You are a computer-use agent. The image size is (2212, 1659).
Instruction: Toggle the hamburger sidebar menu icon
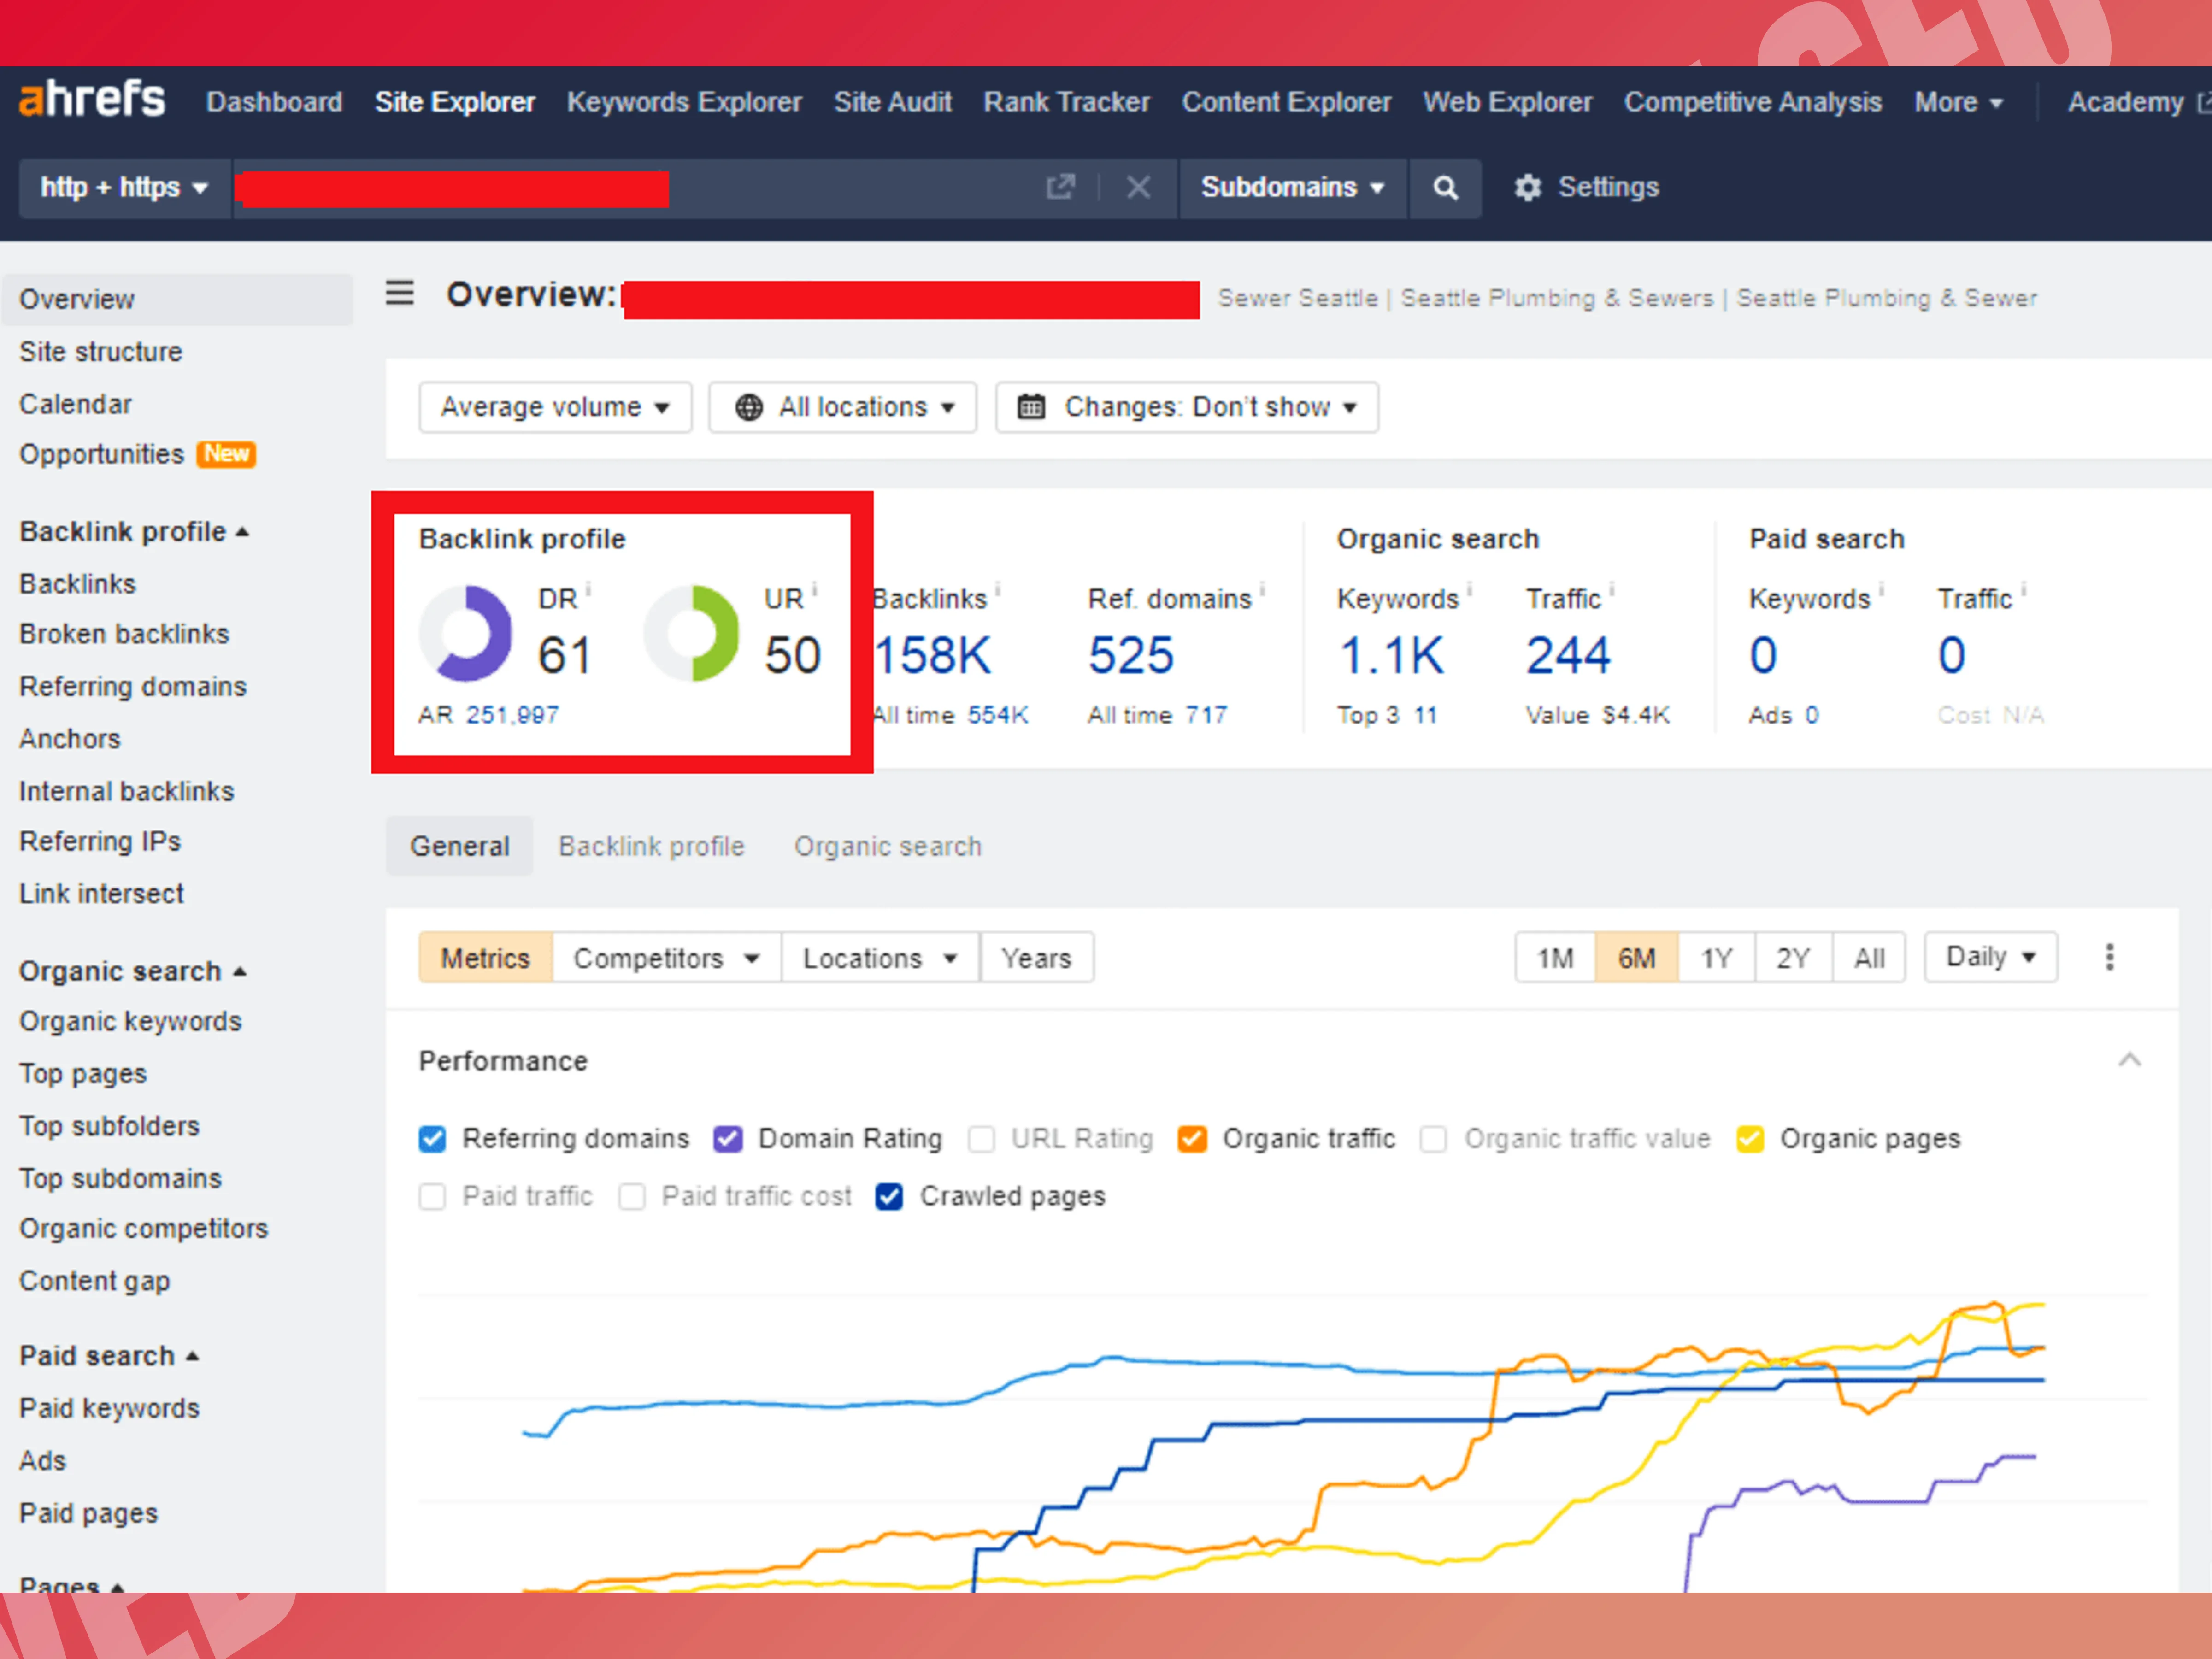click(x=400, y=294)
